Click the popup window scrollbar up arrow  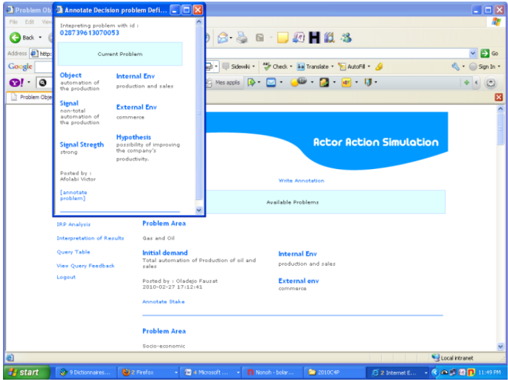(x=199, y=22)
